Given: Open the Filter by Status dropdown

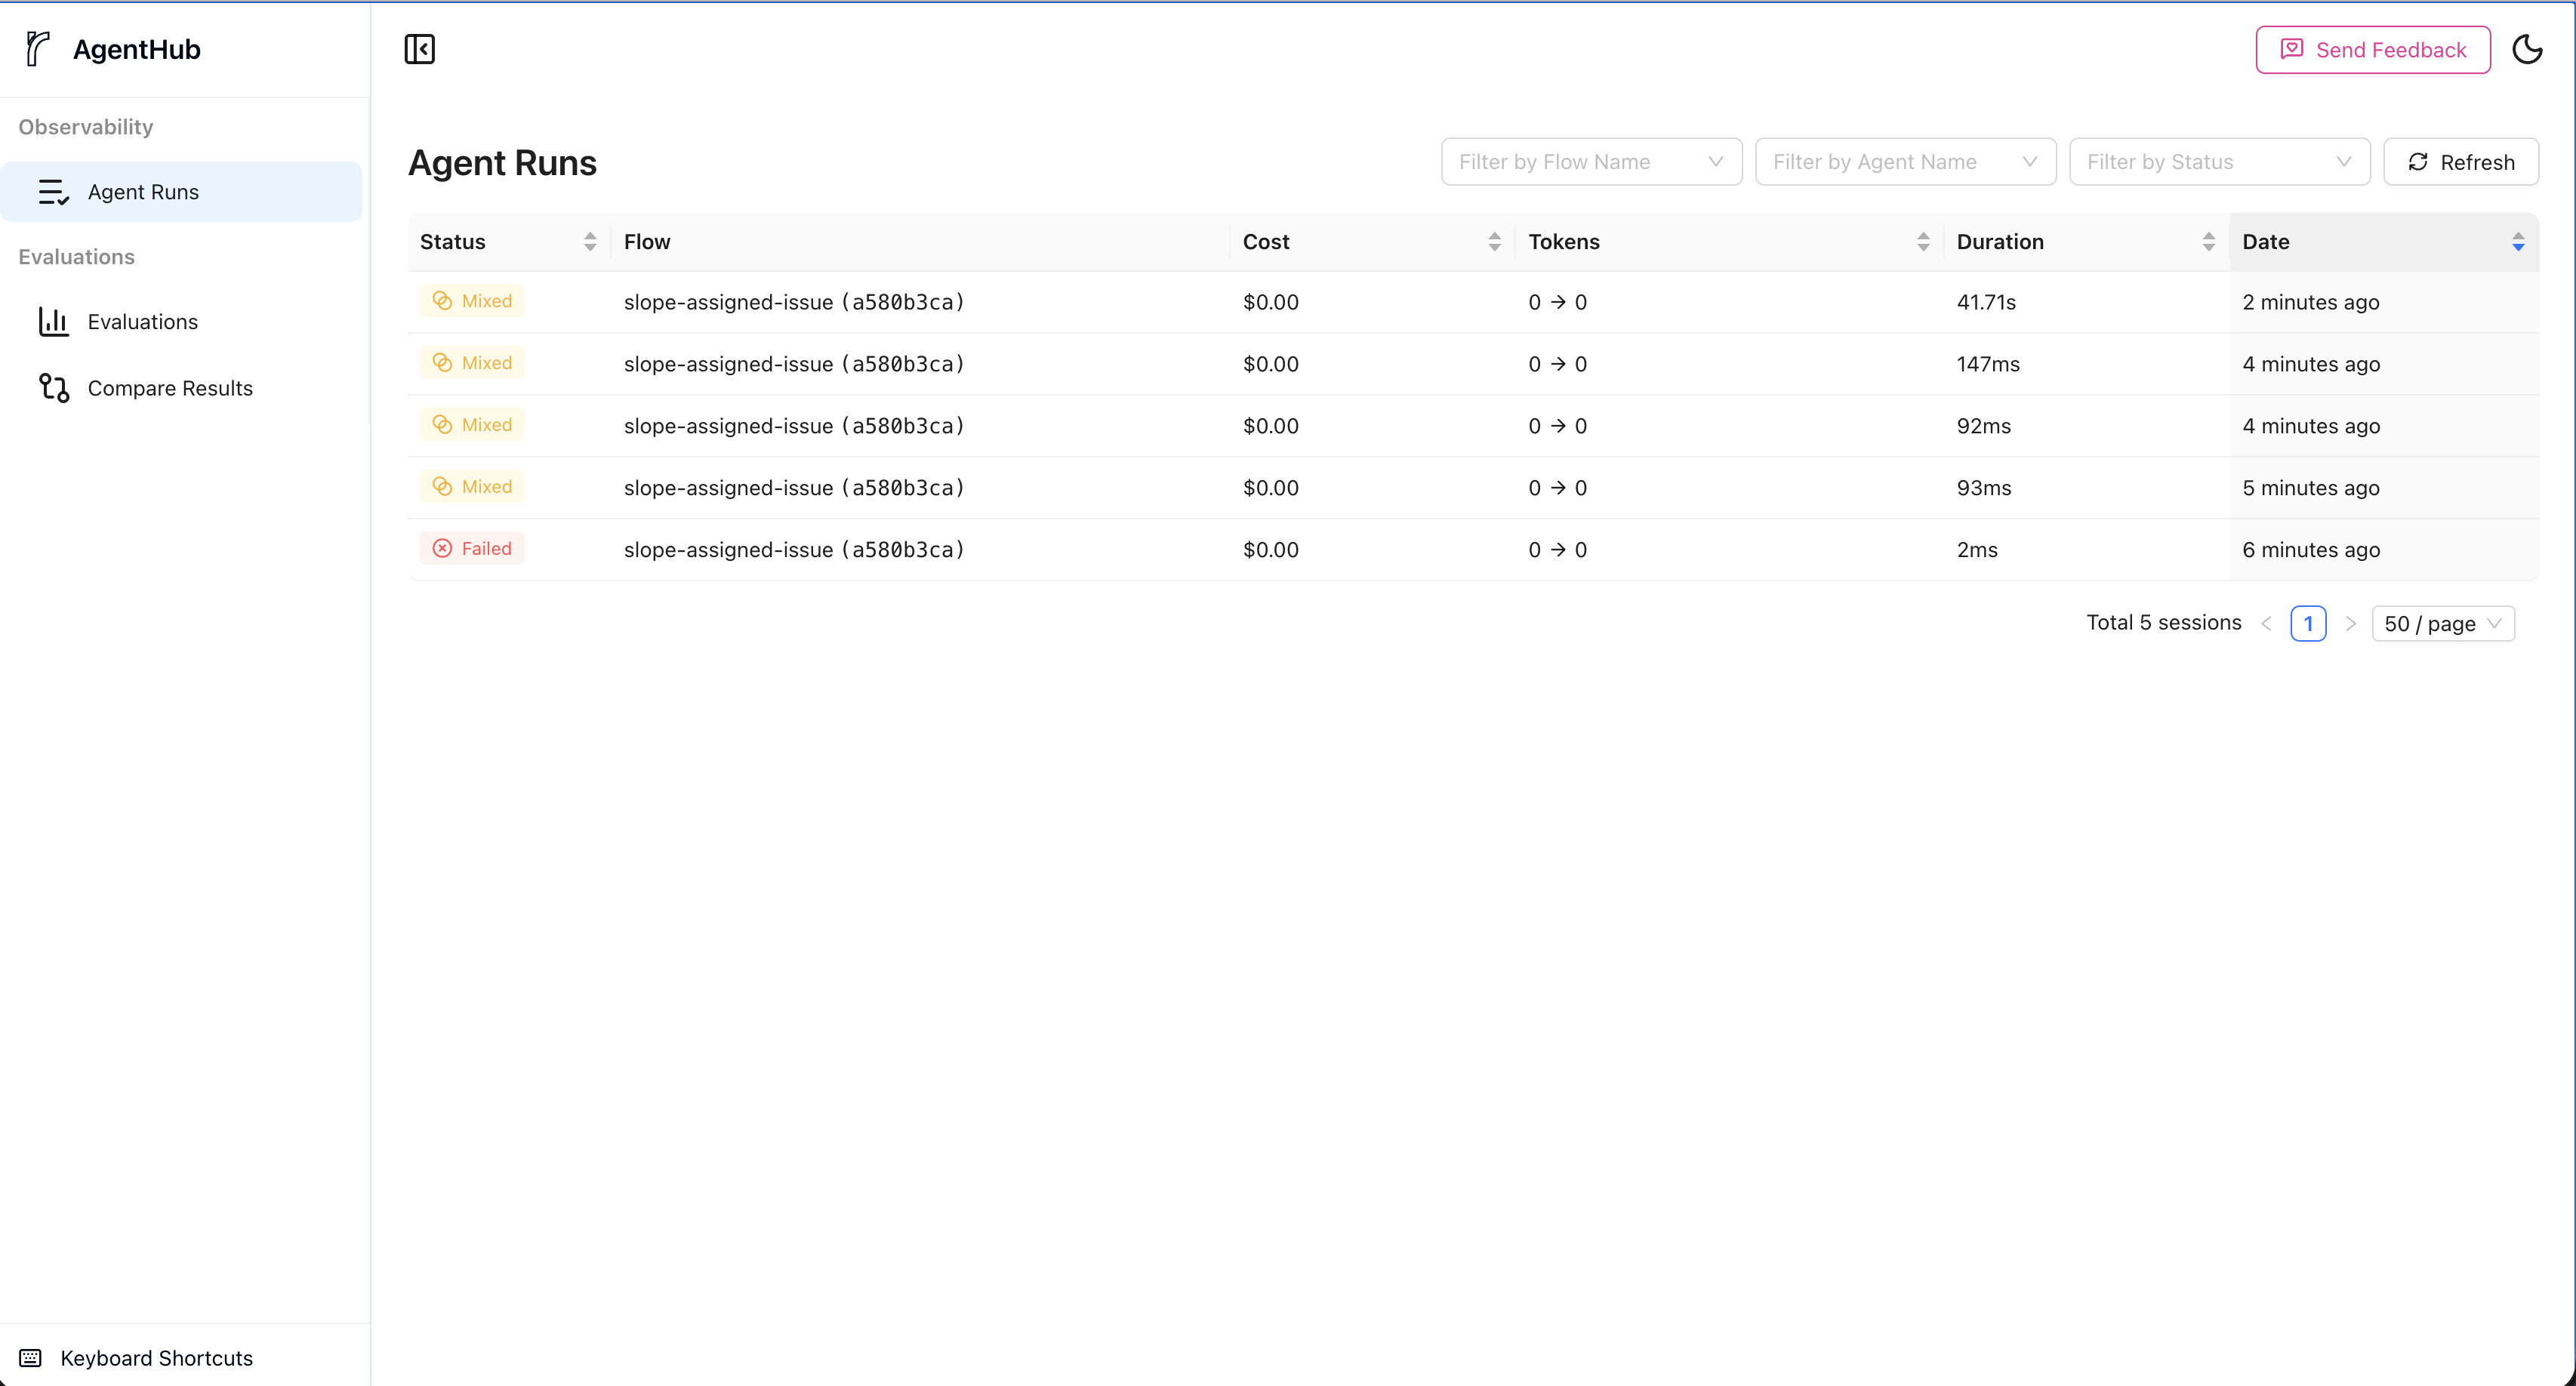Looking at the screenshot, I should [2218, 162].
